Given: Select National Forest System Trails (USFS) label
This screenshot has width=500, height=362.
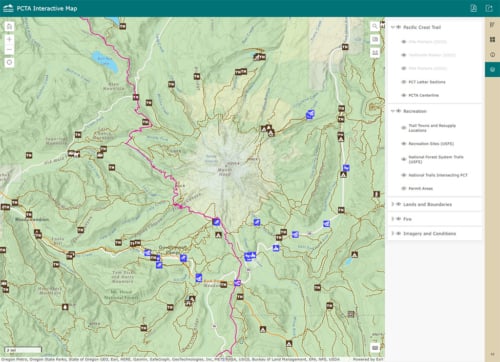Looking at the screenshot, I should [x=436, y=159].
